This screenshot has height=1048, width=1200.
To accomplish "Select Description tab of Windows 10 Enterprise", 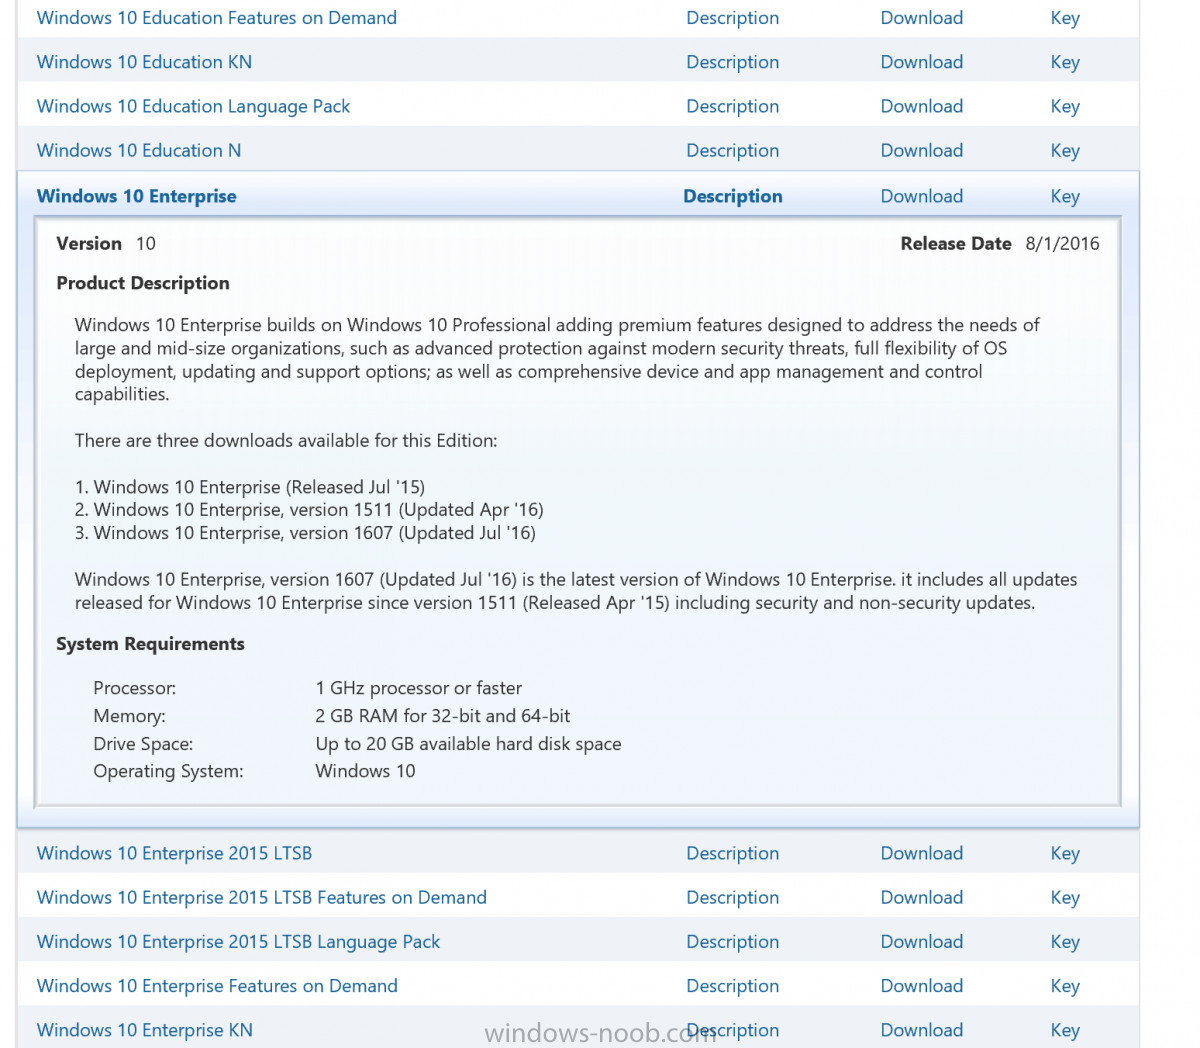I will click(733, 196).
